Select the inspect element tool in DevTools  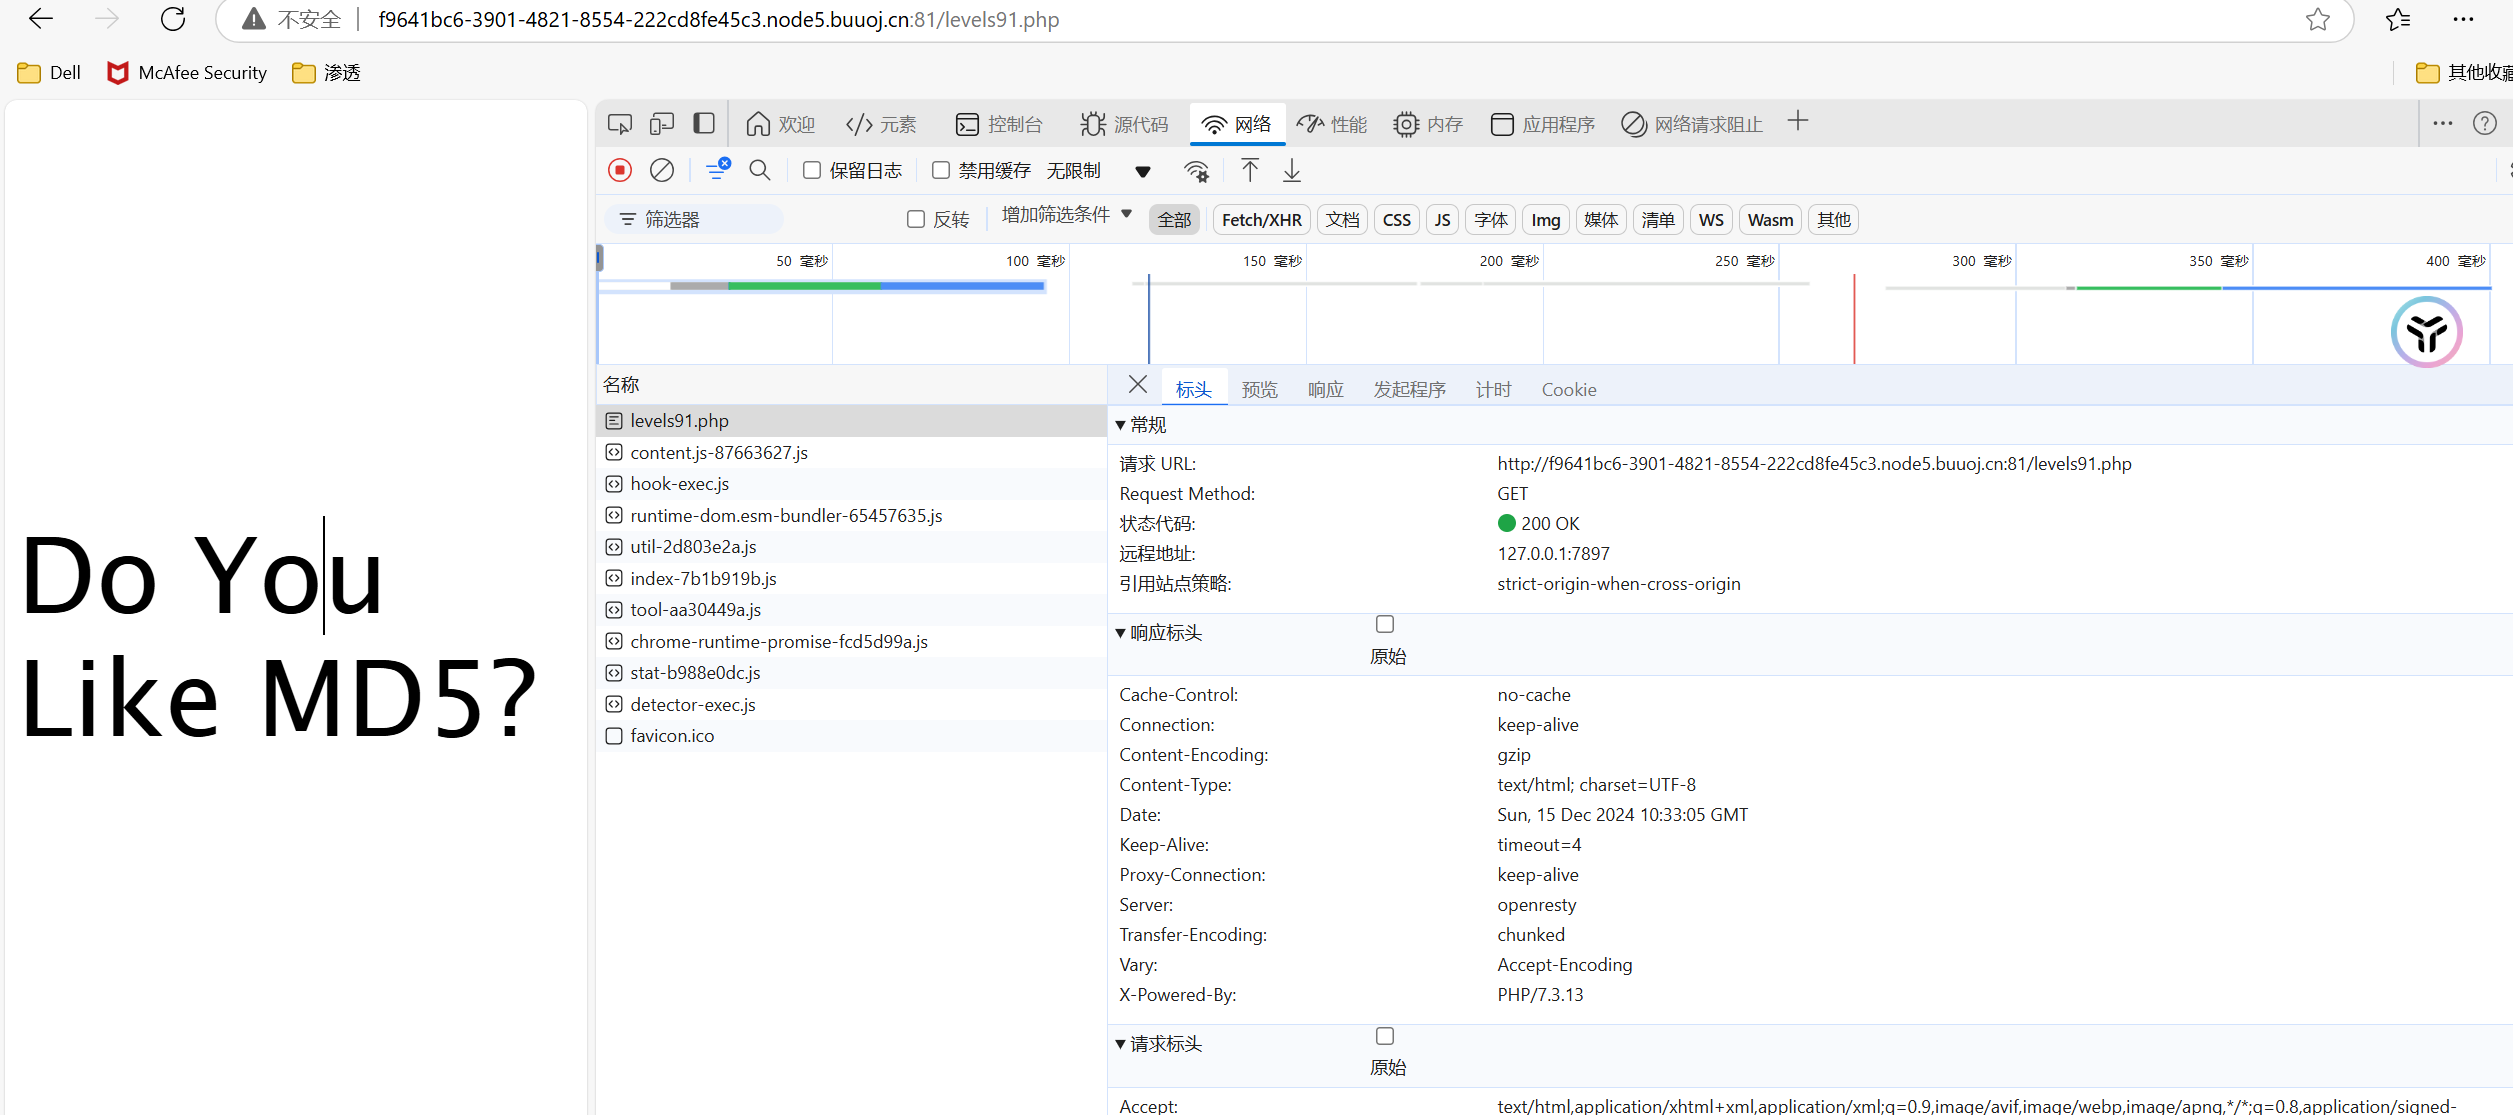(x=619, y=123)
